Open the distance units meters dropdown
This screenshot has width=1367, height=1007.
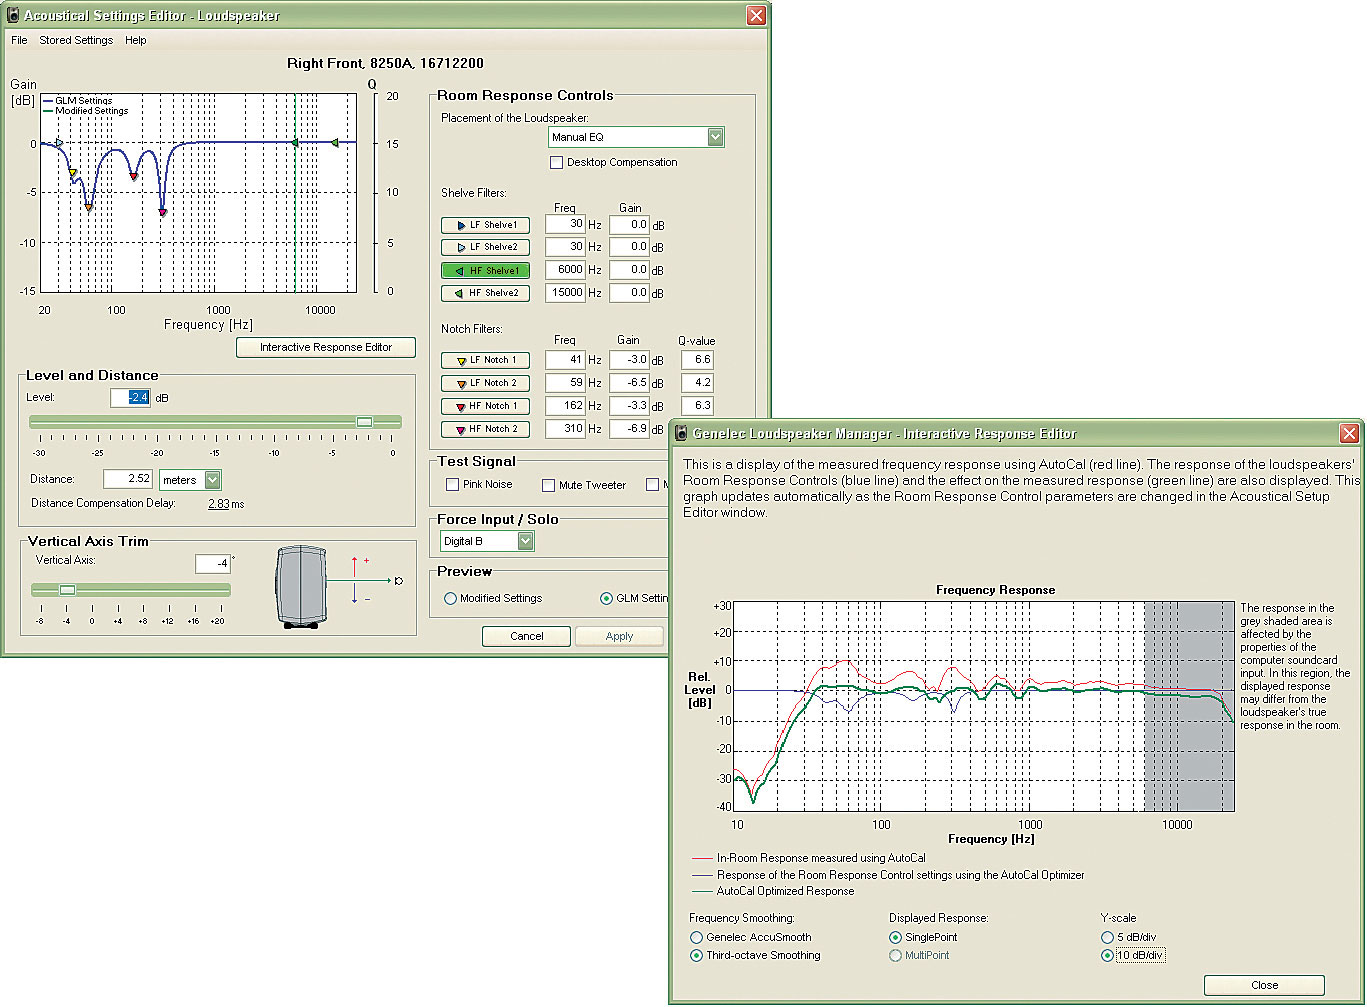pos(212,480)
